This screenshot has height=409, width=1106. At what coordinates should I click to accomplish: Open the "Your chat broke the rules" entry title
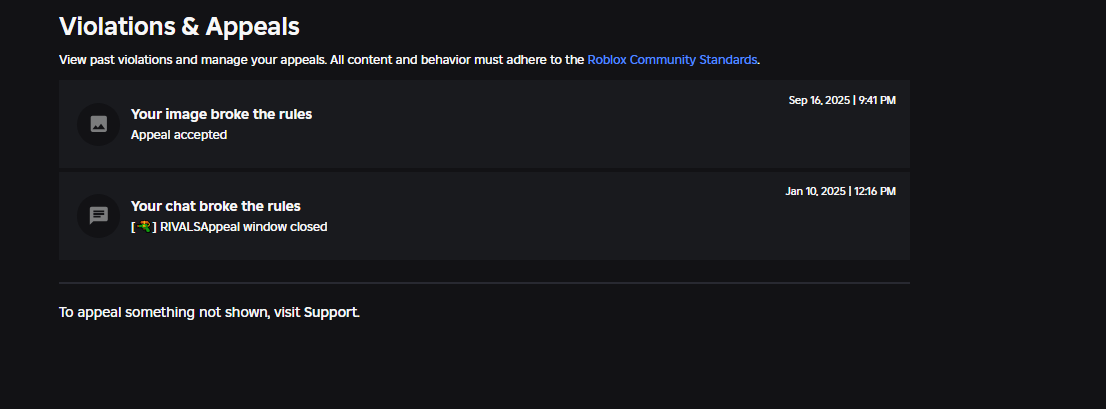(215, 206)
